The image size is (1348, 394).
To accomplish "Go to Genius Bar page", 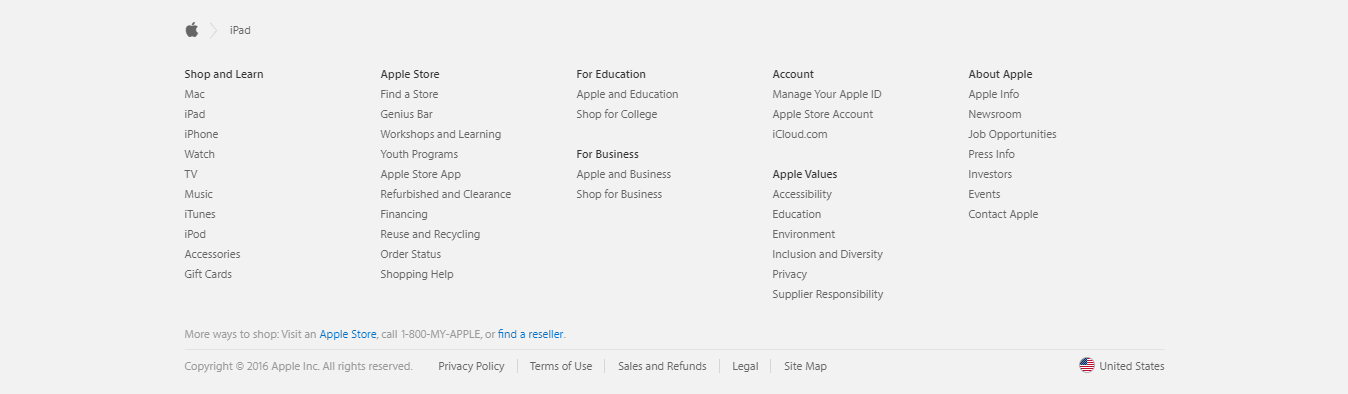I will click(x=406, y=114).
